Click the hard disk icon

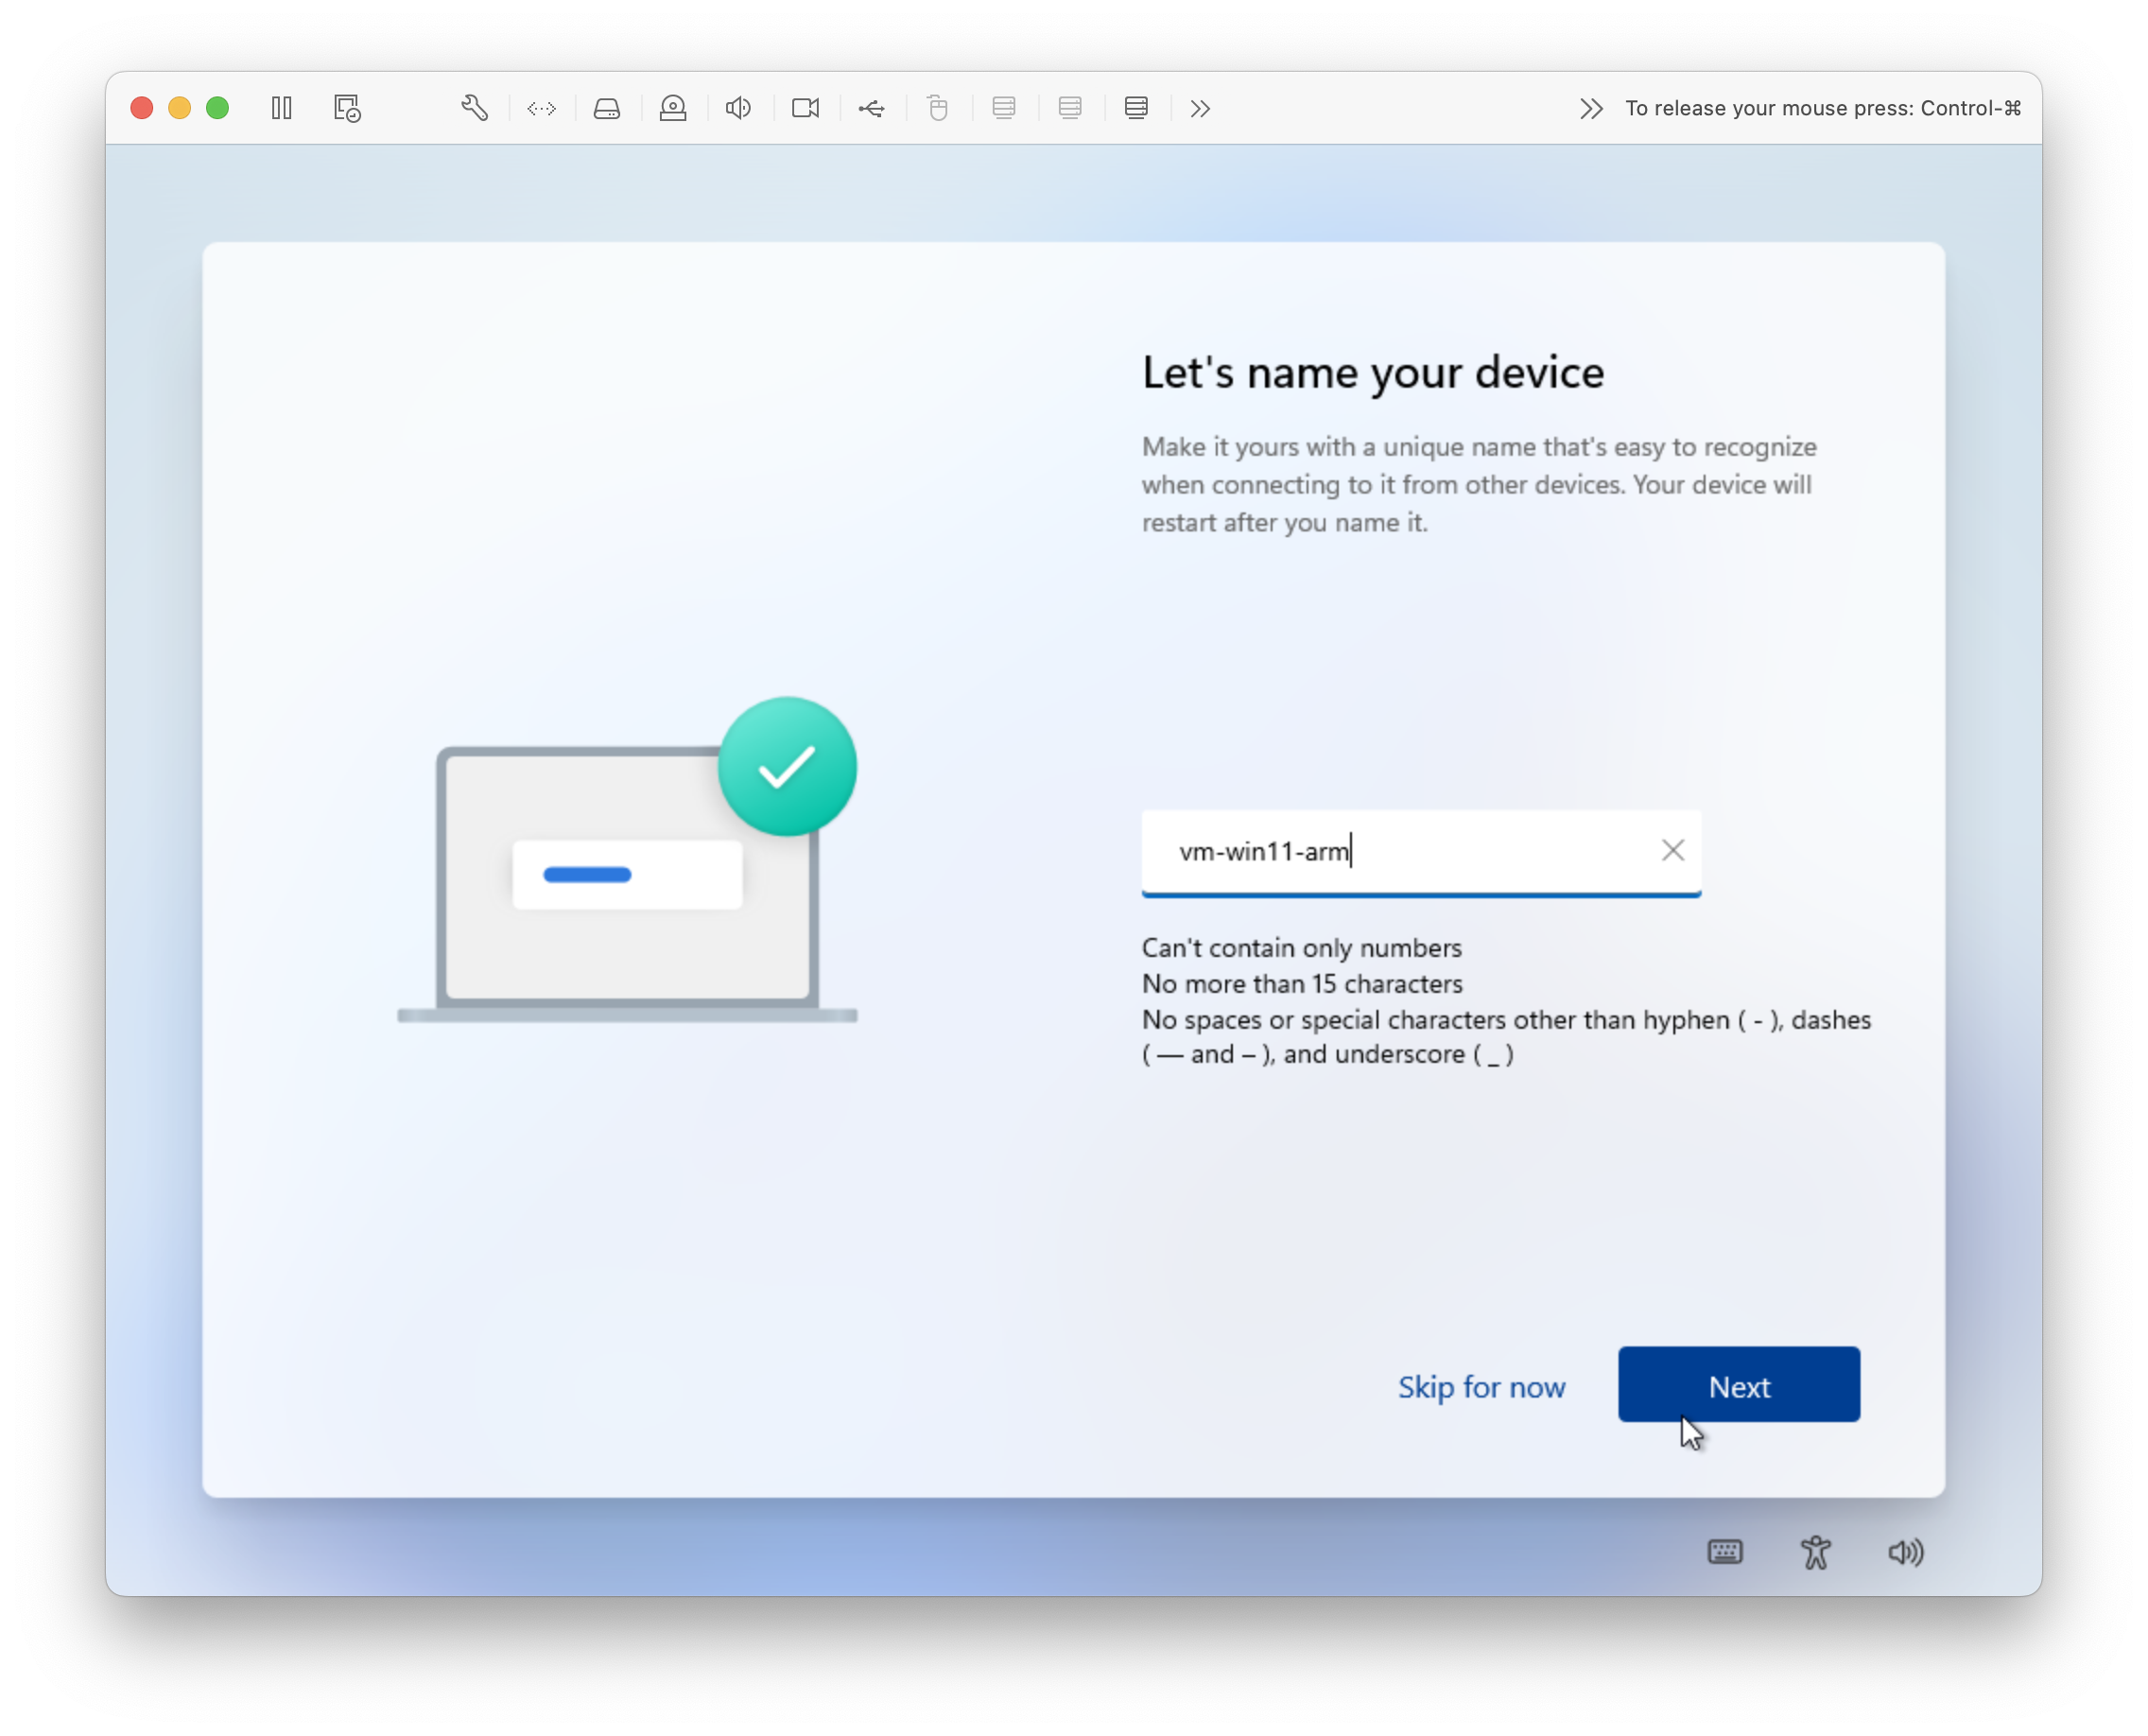point(607,108)
